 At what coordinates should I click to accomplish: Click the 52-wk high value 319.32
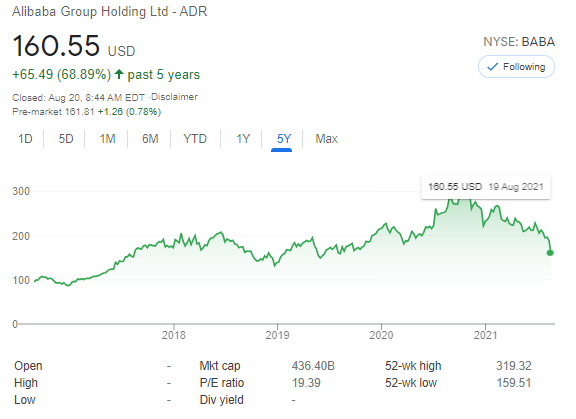514,366
